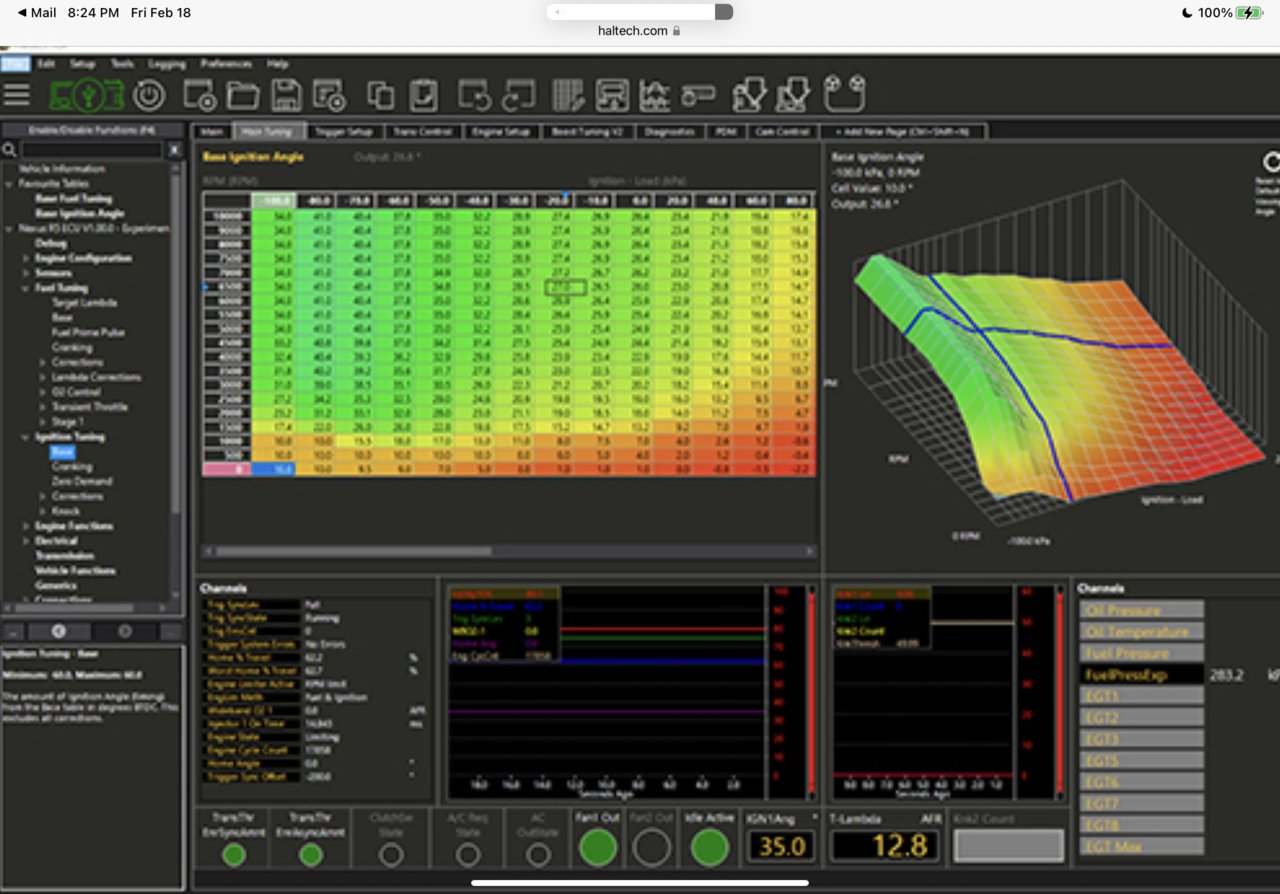Click the Fuel Pressure channel button
Viewport: 1280px width, 894px height.
(x=1141, y=654)
